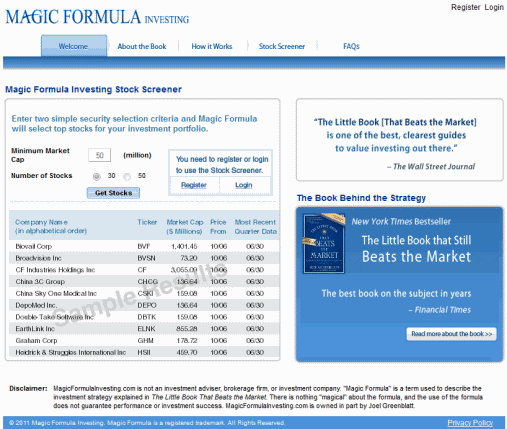Open the Little Book cover thumbnail

(324, 244)
